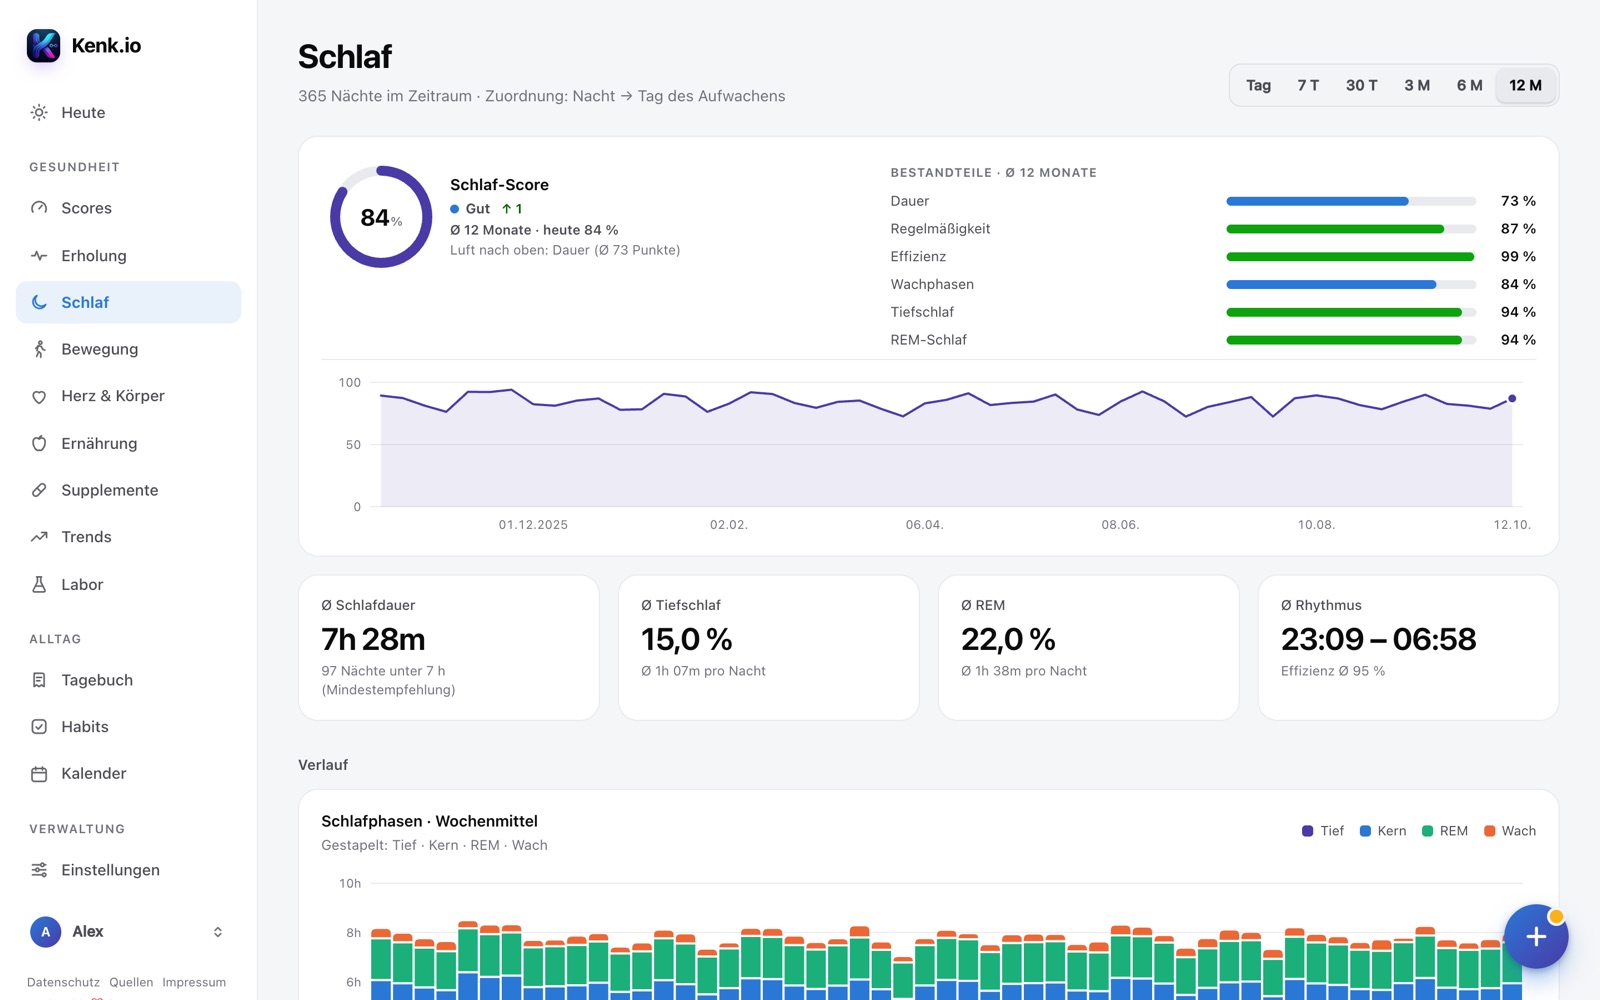Click the Schlaf moon icon
This screenshot has height=1000, width=1600.
pos(39,302)
